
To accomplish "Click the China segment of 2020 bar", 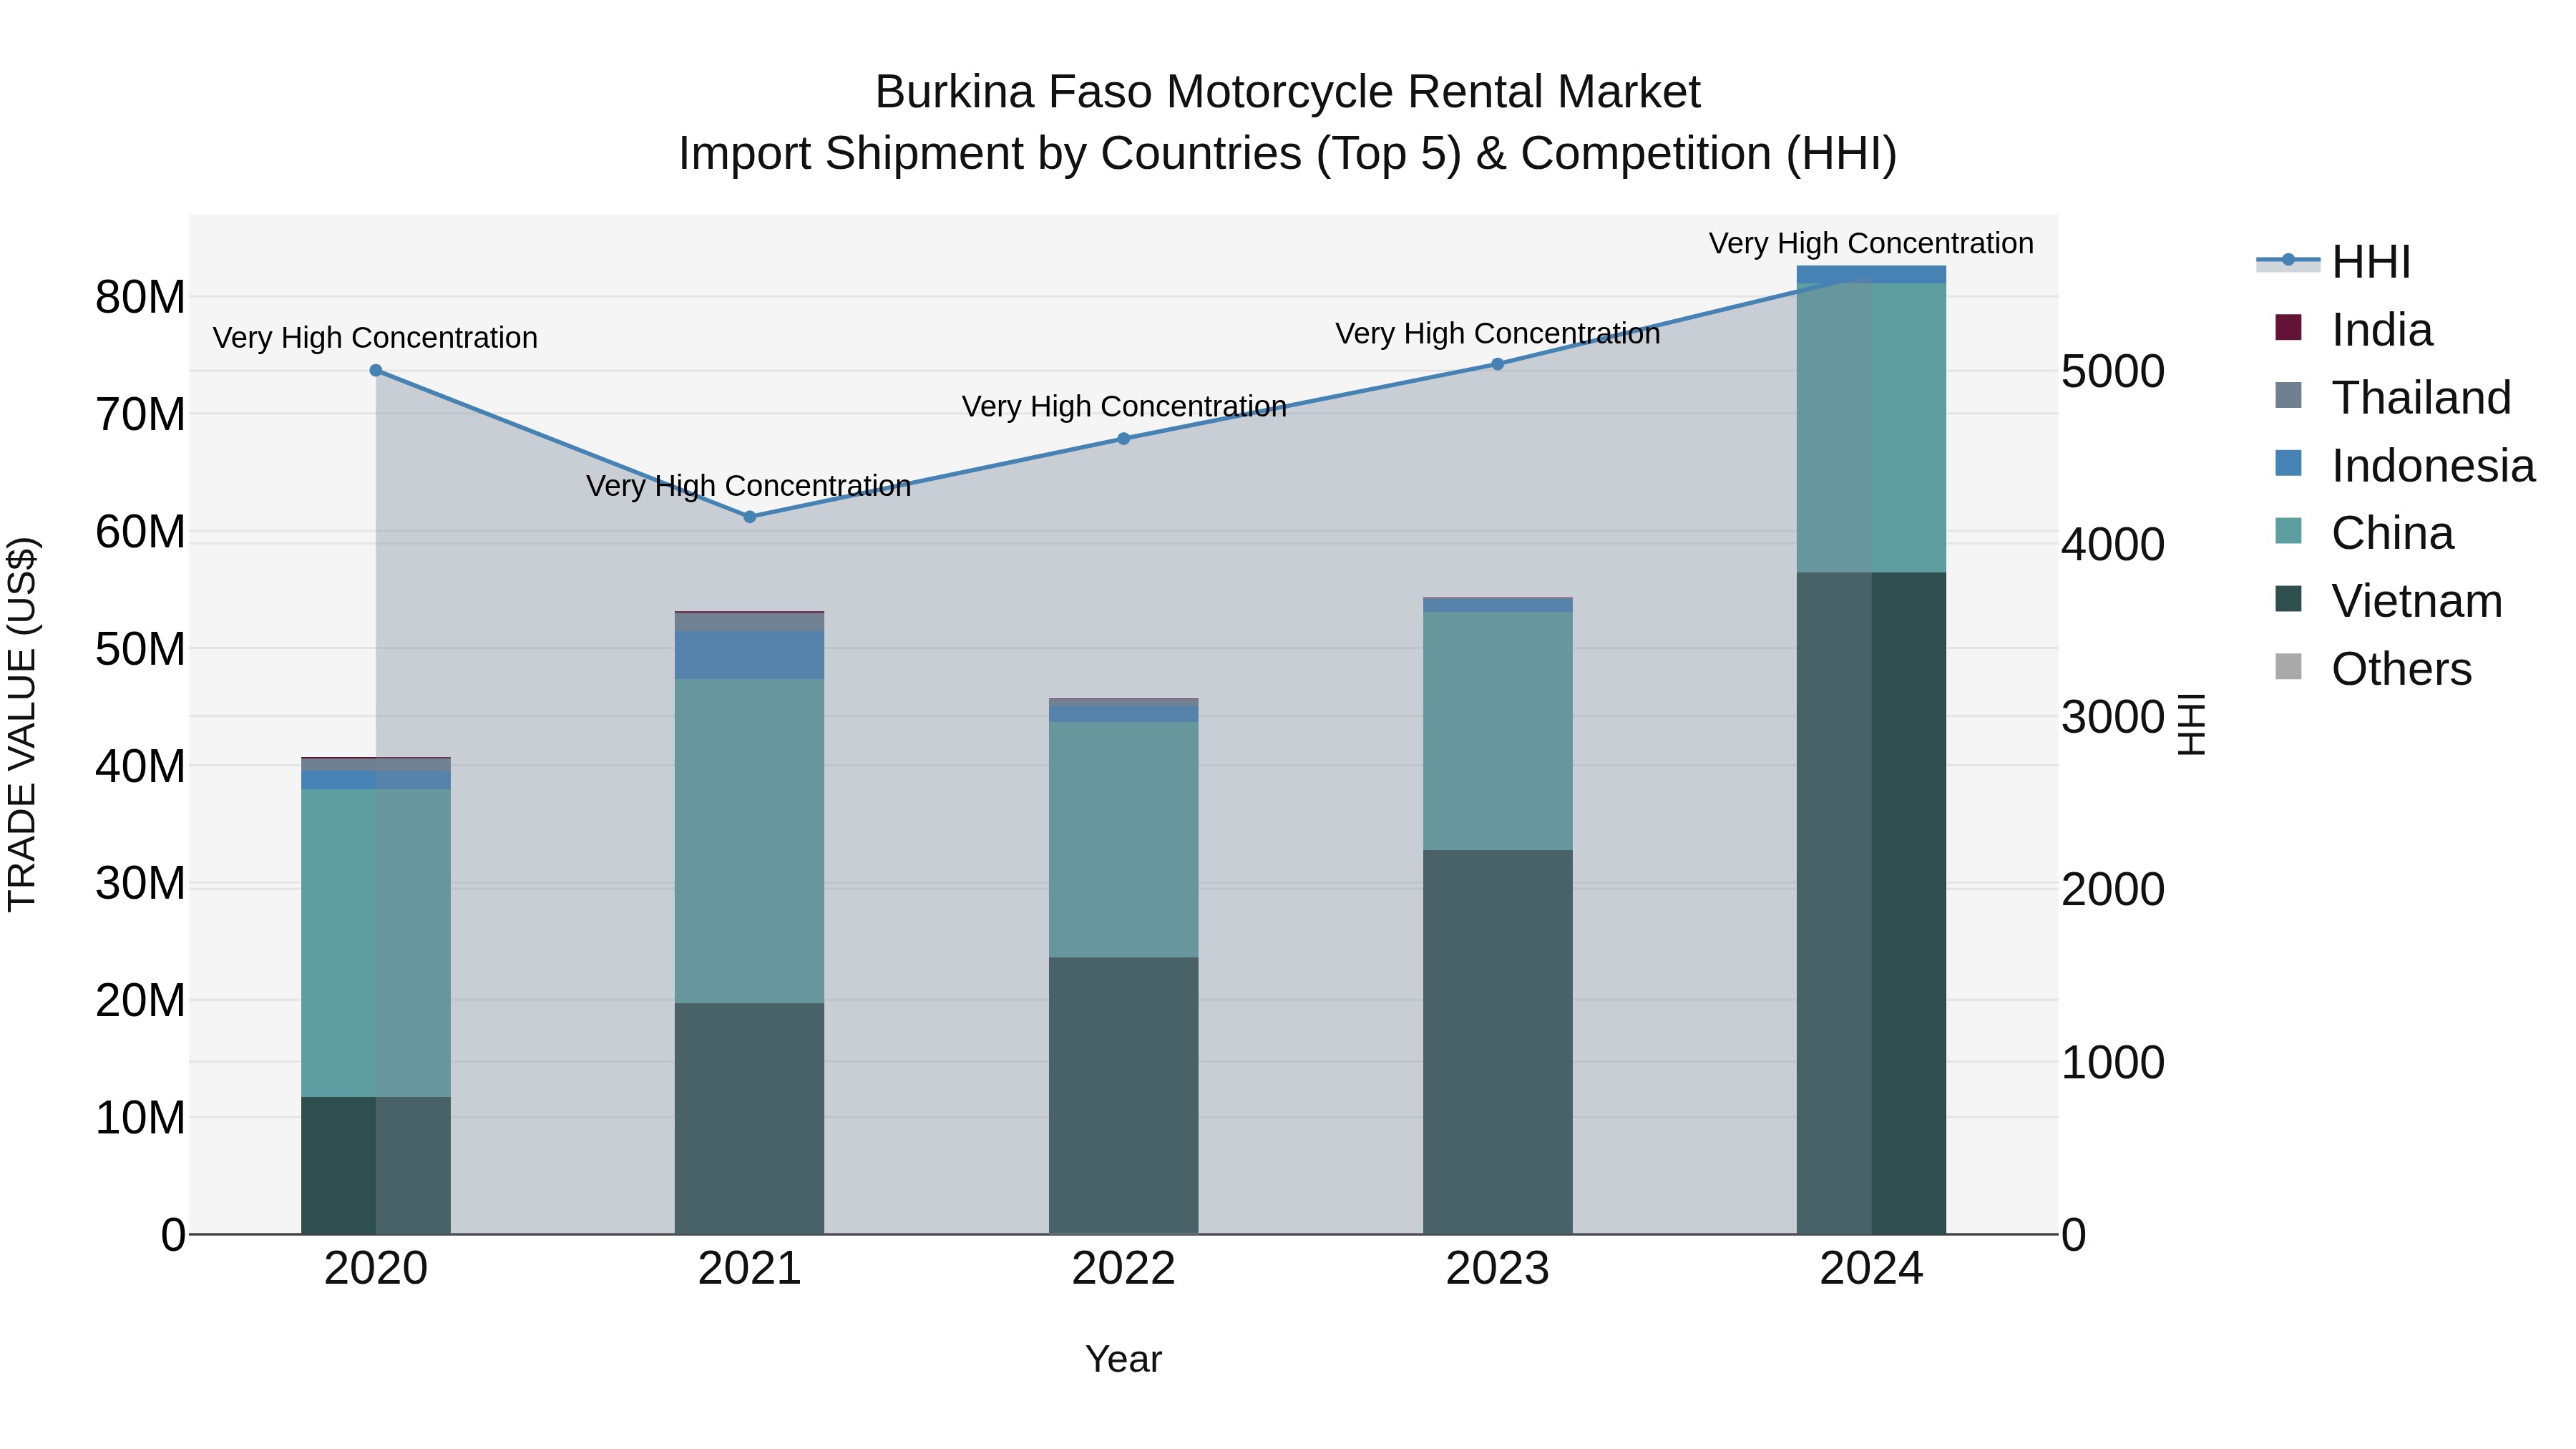I will (376, 943).
